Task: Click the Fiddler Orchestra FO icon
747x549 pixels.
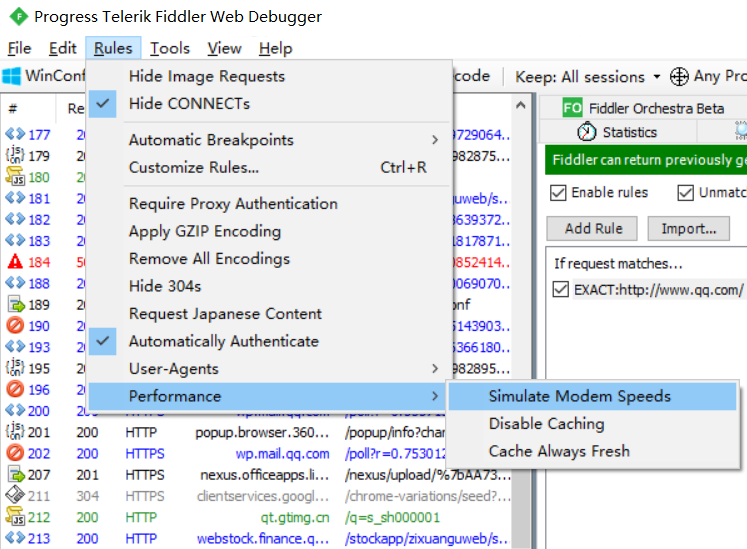Action: tap(572, 108)
